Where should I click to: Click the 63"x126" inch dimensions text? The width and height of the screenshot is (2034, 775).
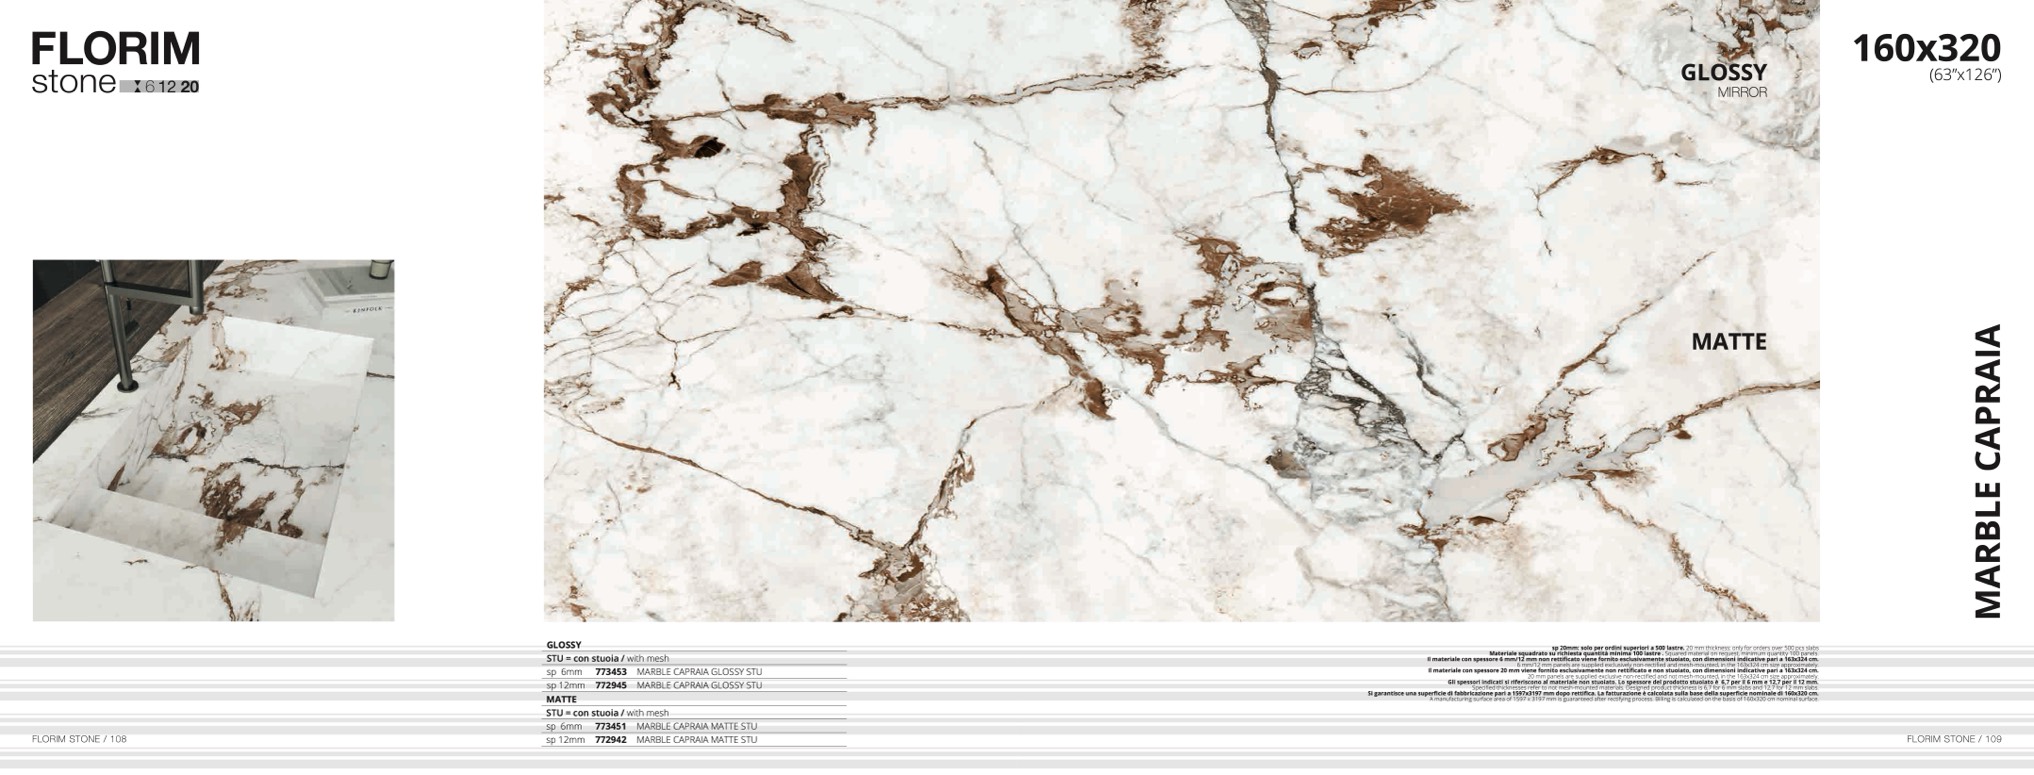[x=1964, y=75]
